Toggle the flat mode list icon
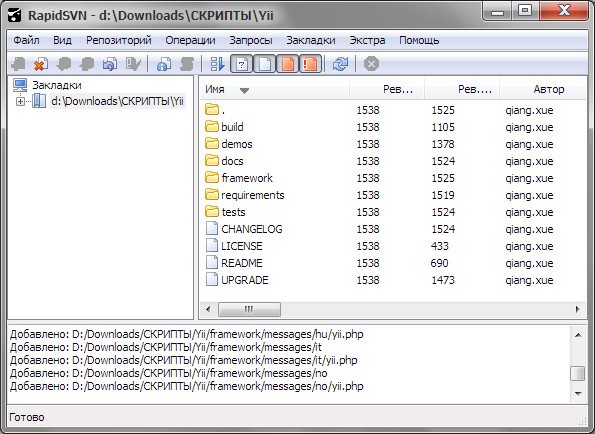Screen dimensions: 595x434 tap(217, 64)
